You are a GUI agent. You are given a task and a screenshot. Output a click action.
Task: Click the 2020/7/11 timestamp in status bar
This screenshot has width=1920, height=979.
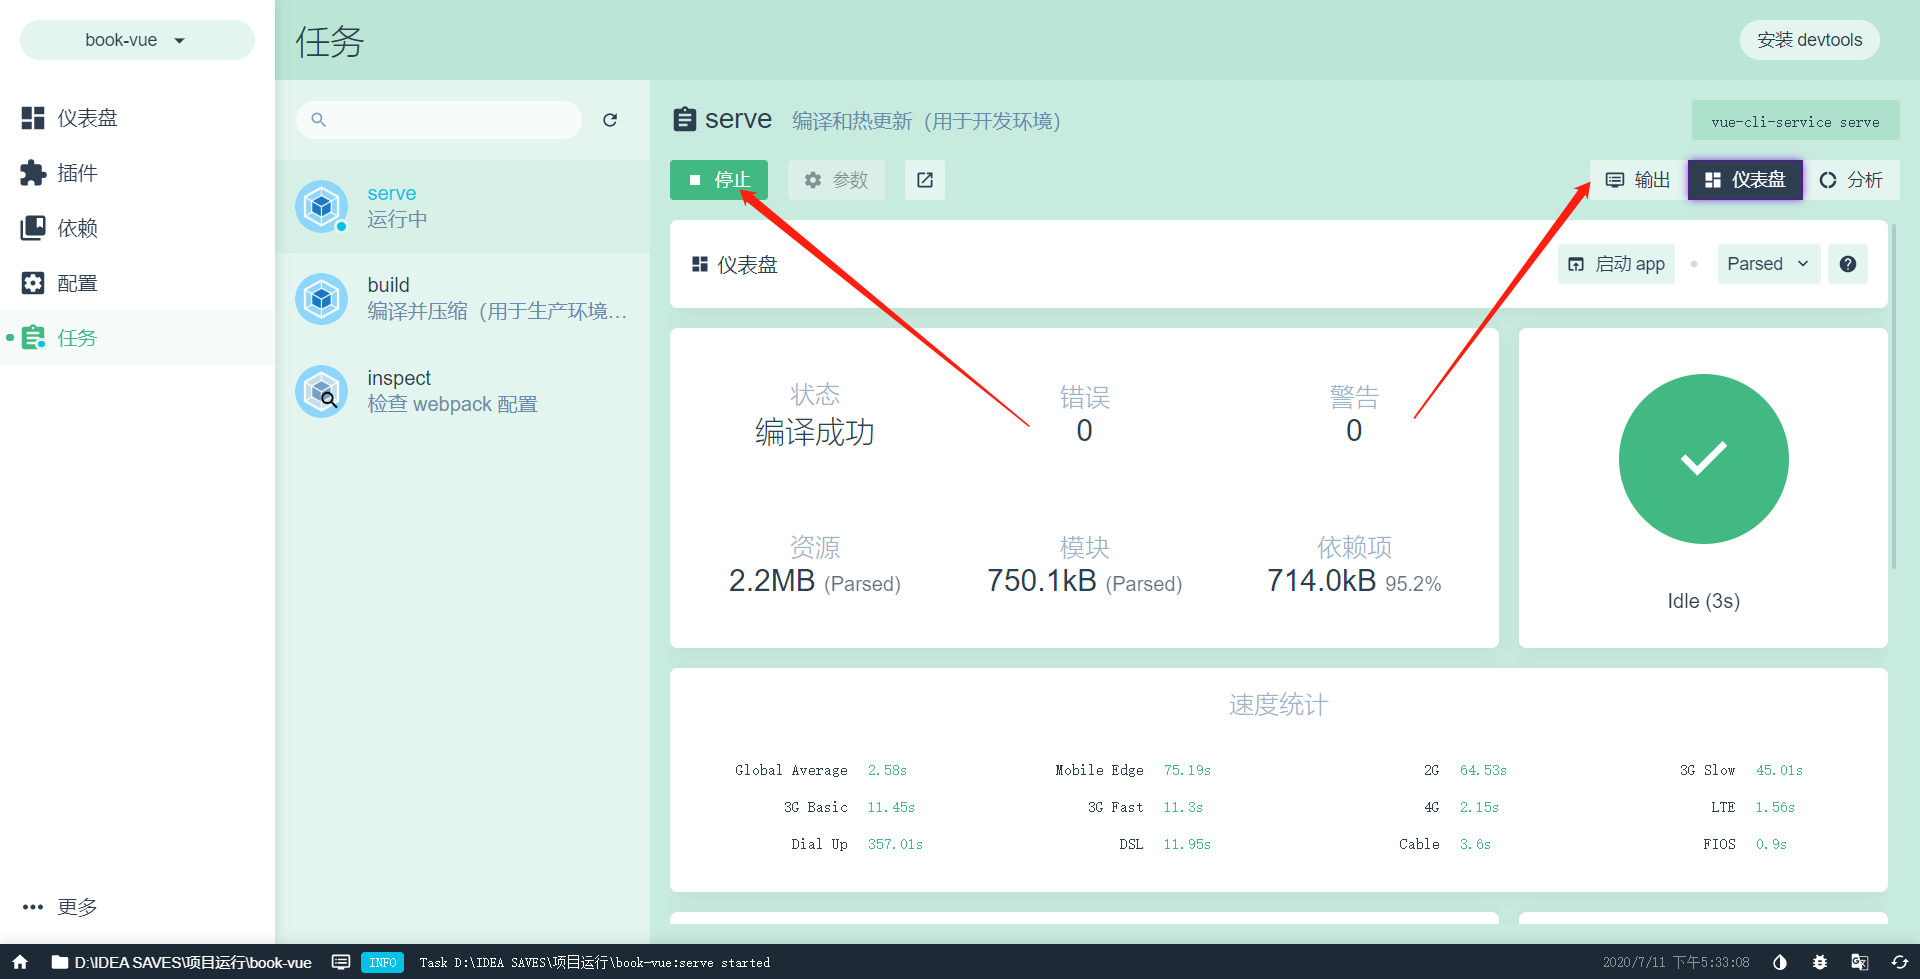pos(1676,962)
